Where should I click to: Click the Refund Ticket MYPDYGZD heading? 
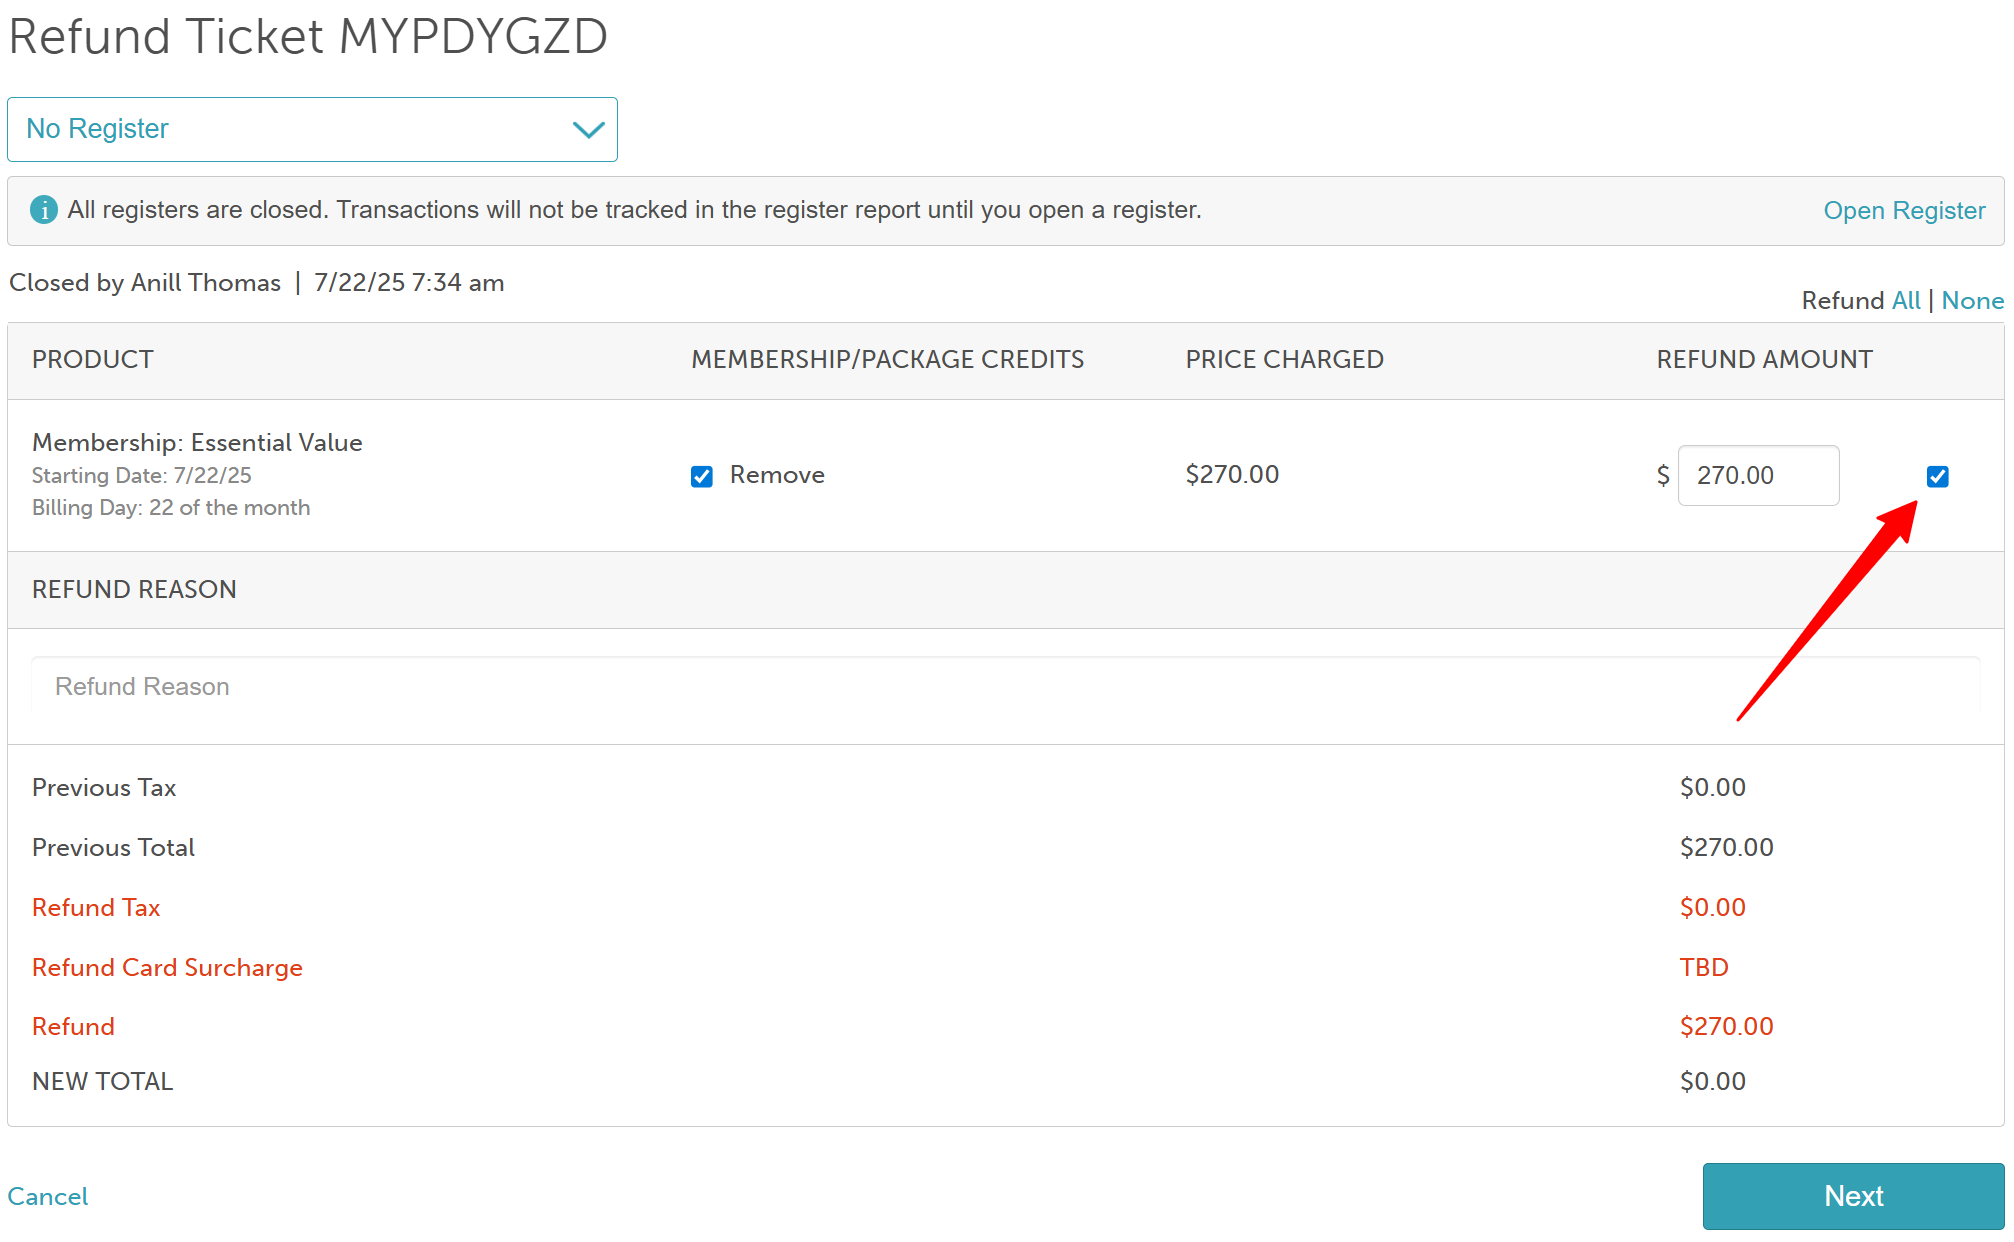coord(308,37)
